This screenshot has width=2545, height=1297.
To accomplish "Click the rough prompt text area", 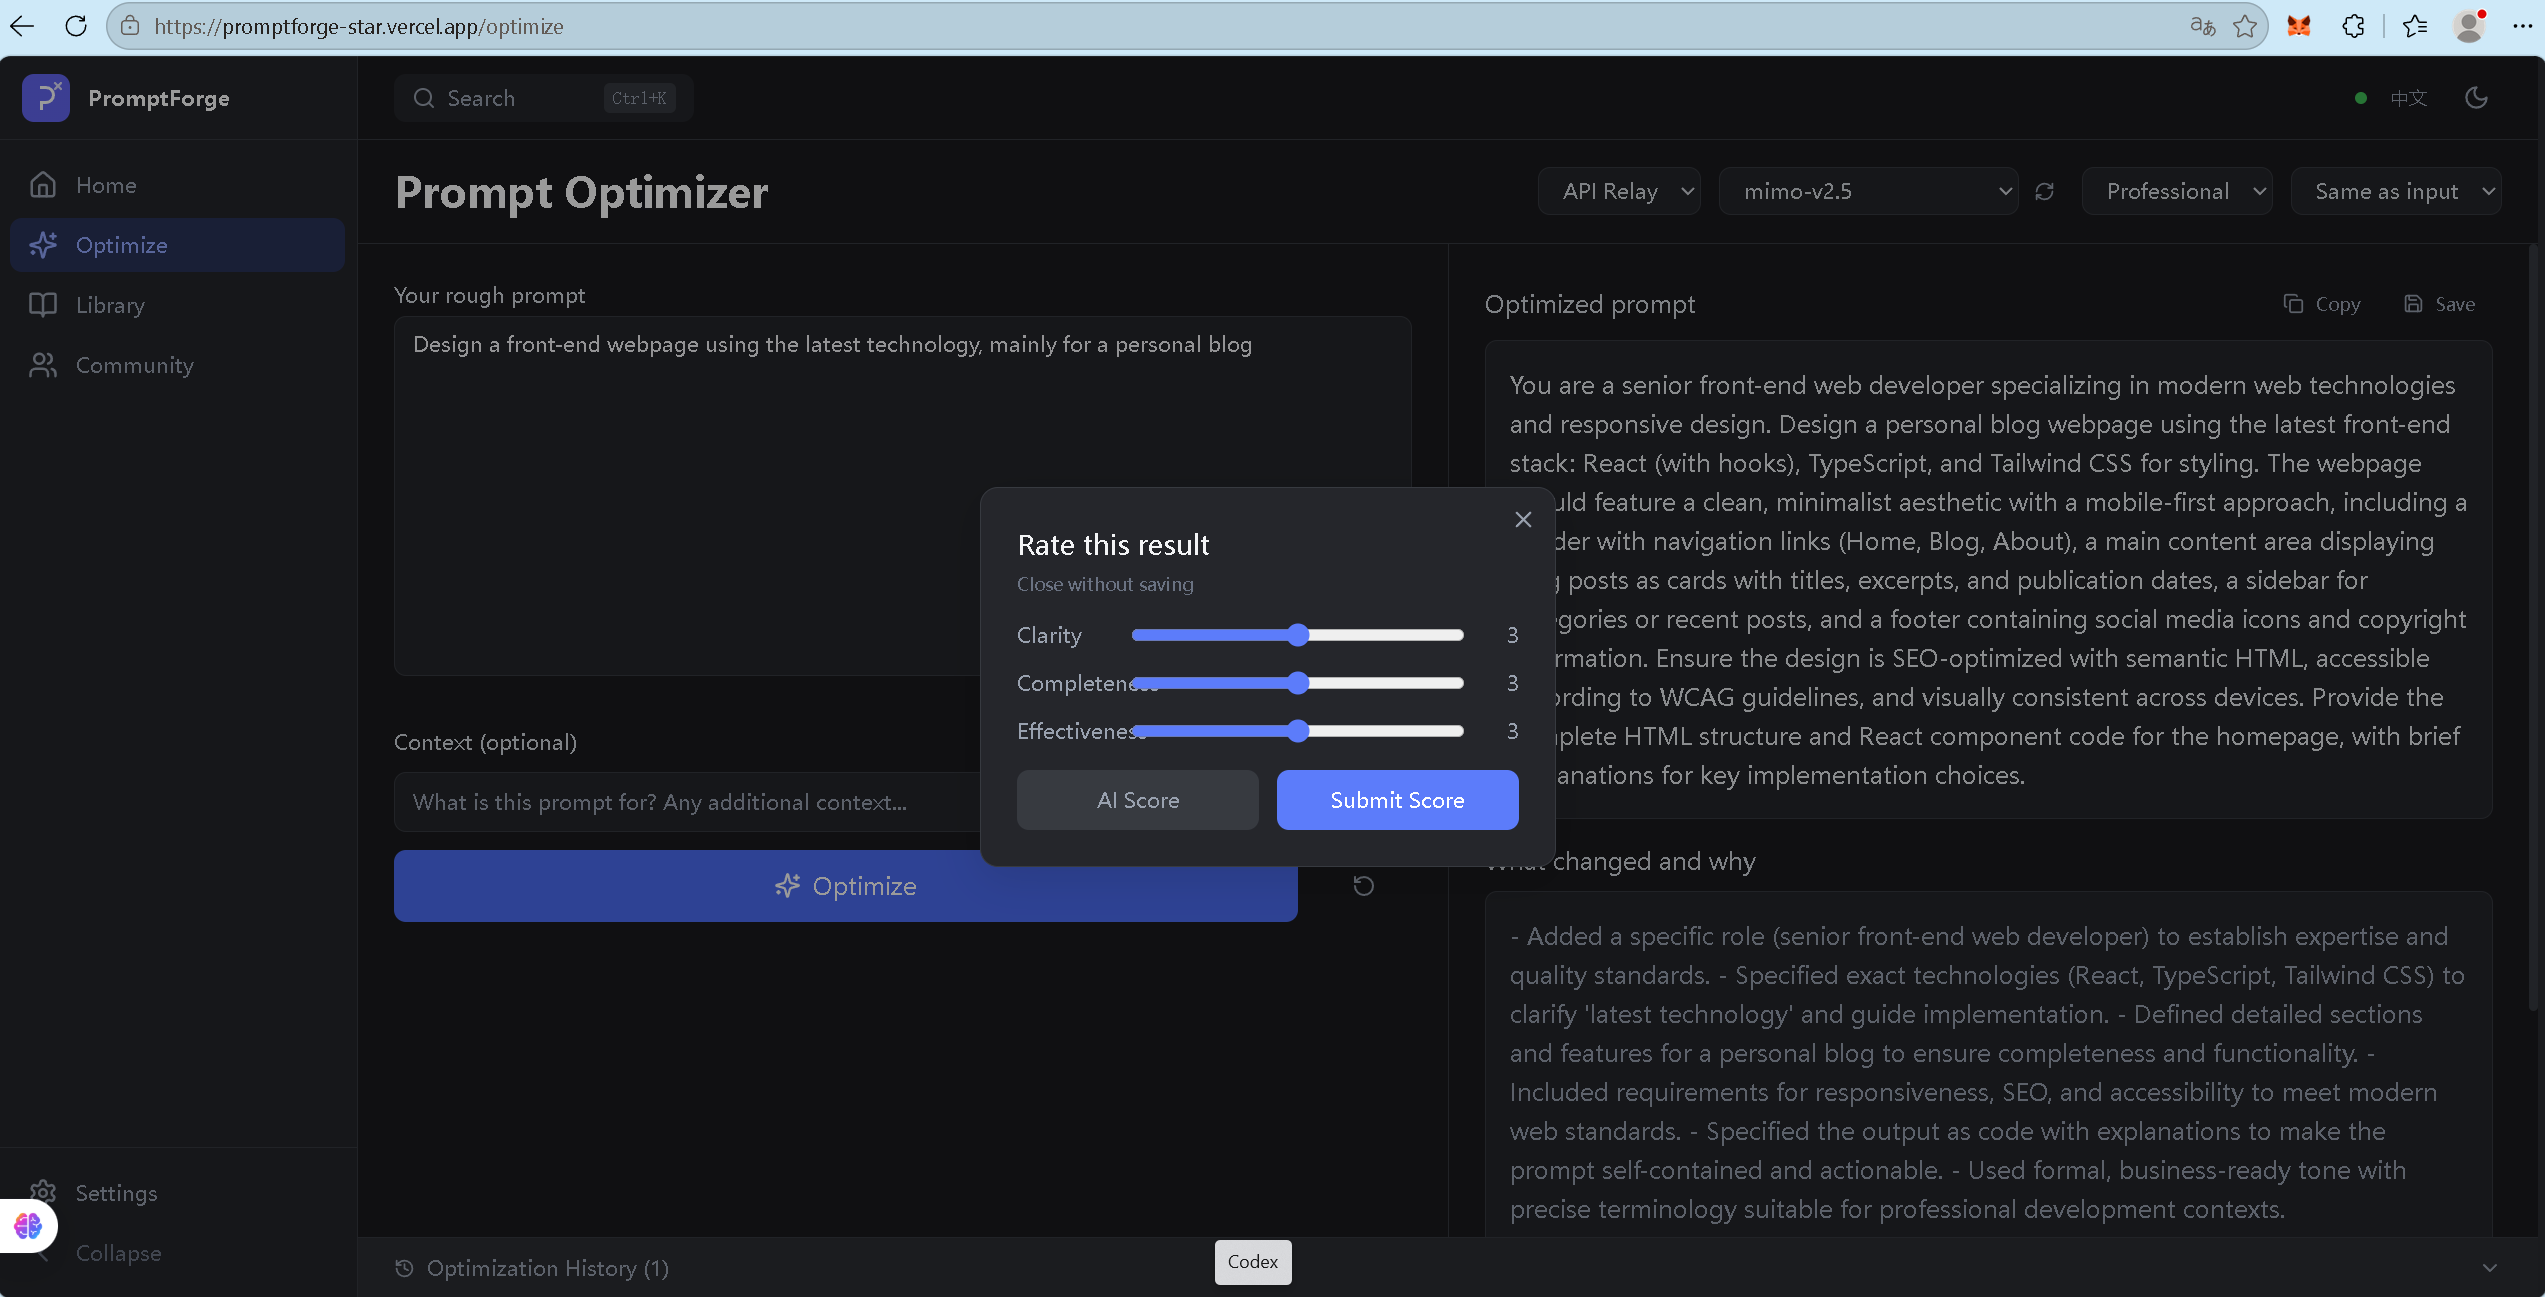I will pyautogui.click(x=902, y=496).
